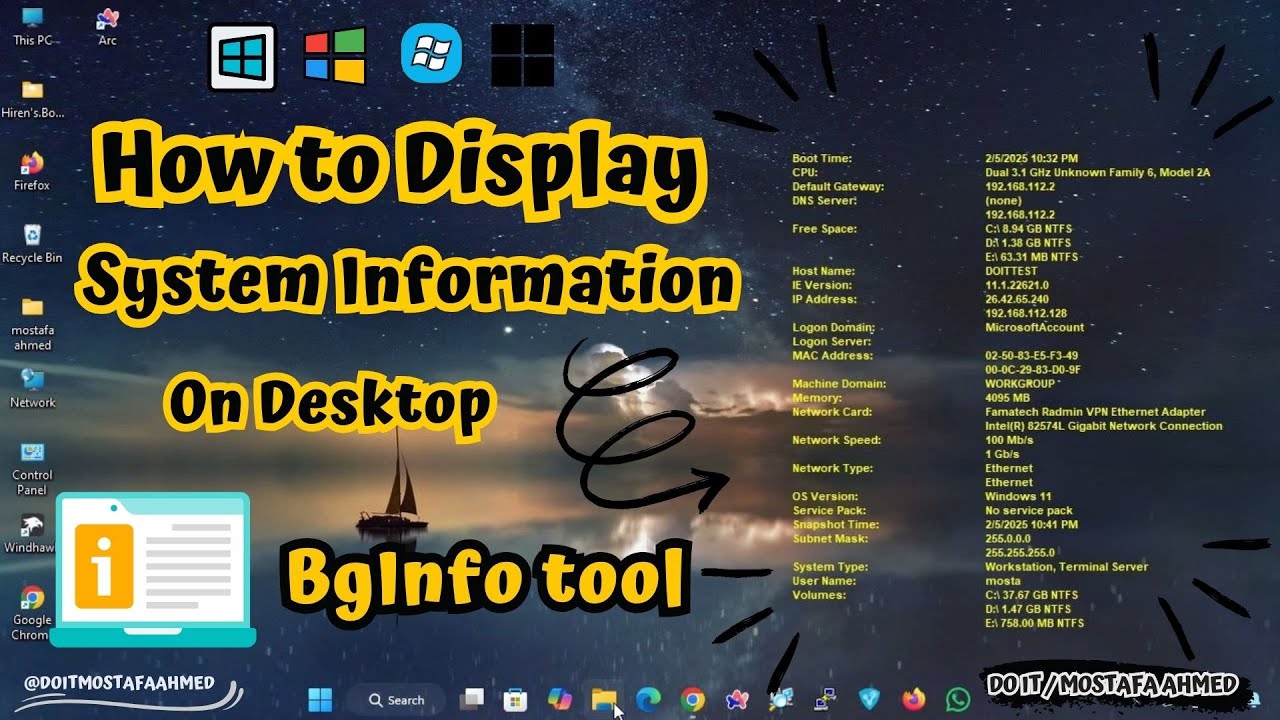Click the machine domain value "WORKGROUP"

[1020, 384]
